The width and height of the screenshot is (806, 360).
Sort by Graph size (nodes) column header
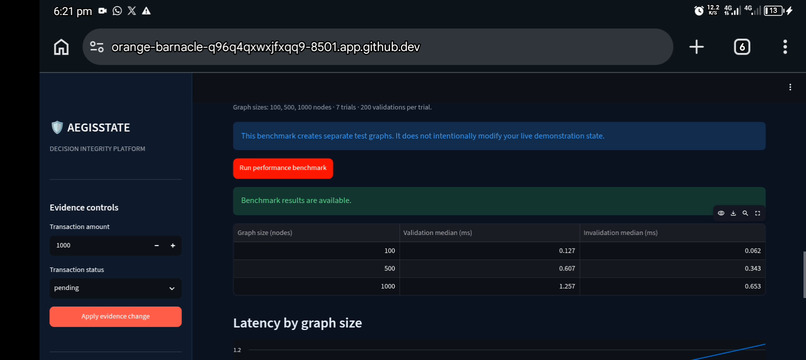point(316,233)
